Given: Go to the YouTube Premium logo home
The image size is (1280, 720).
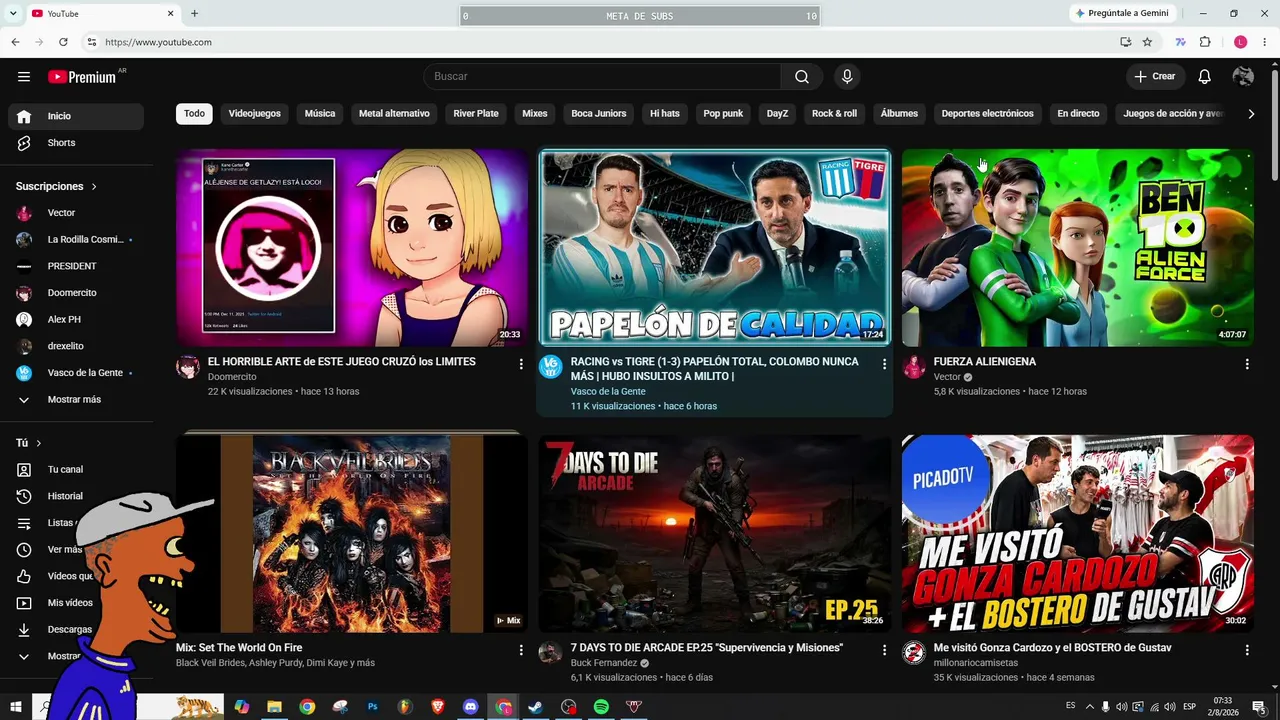Looking at the screenshot, I should point(83,77).
